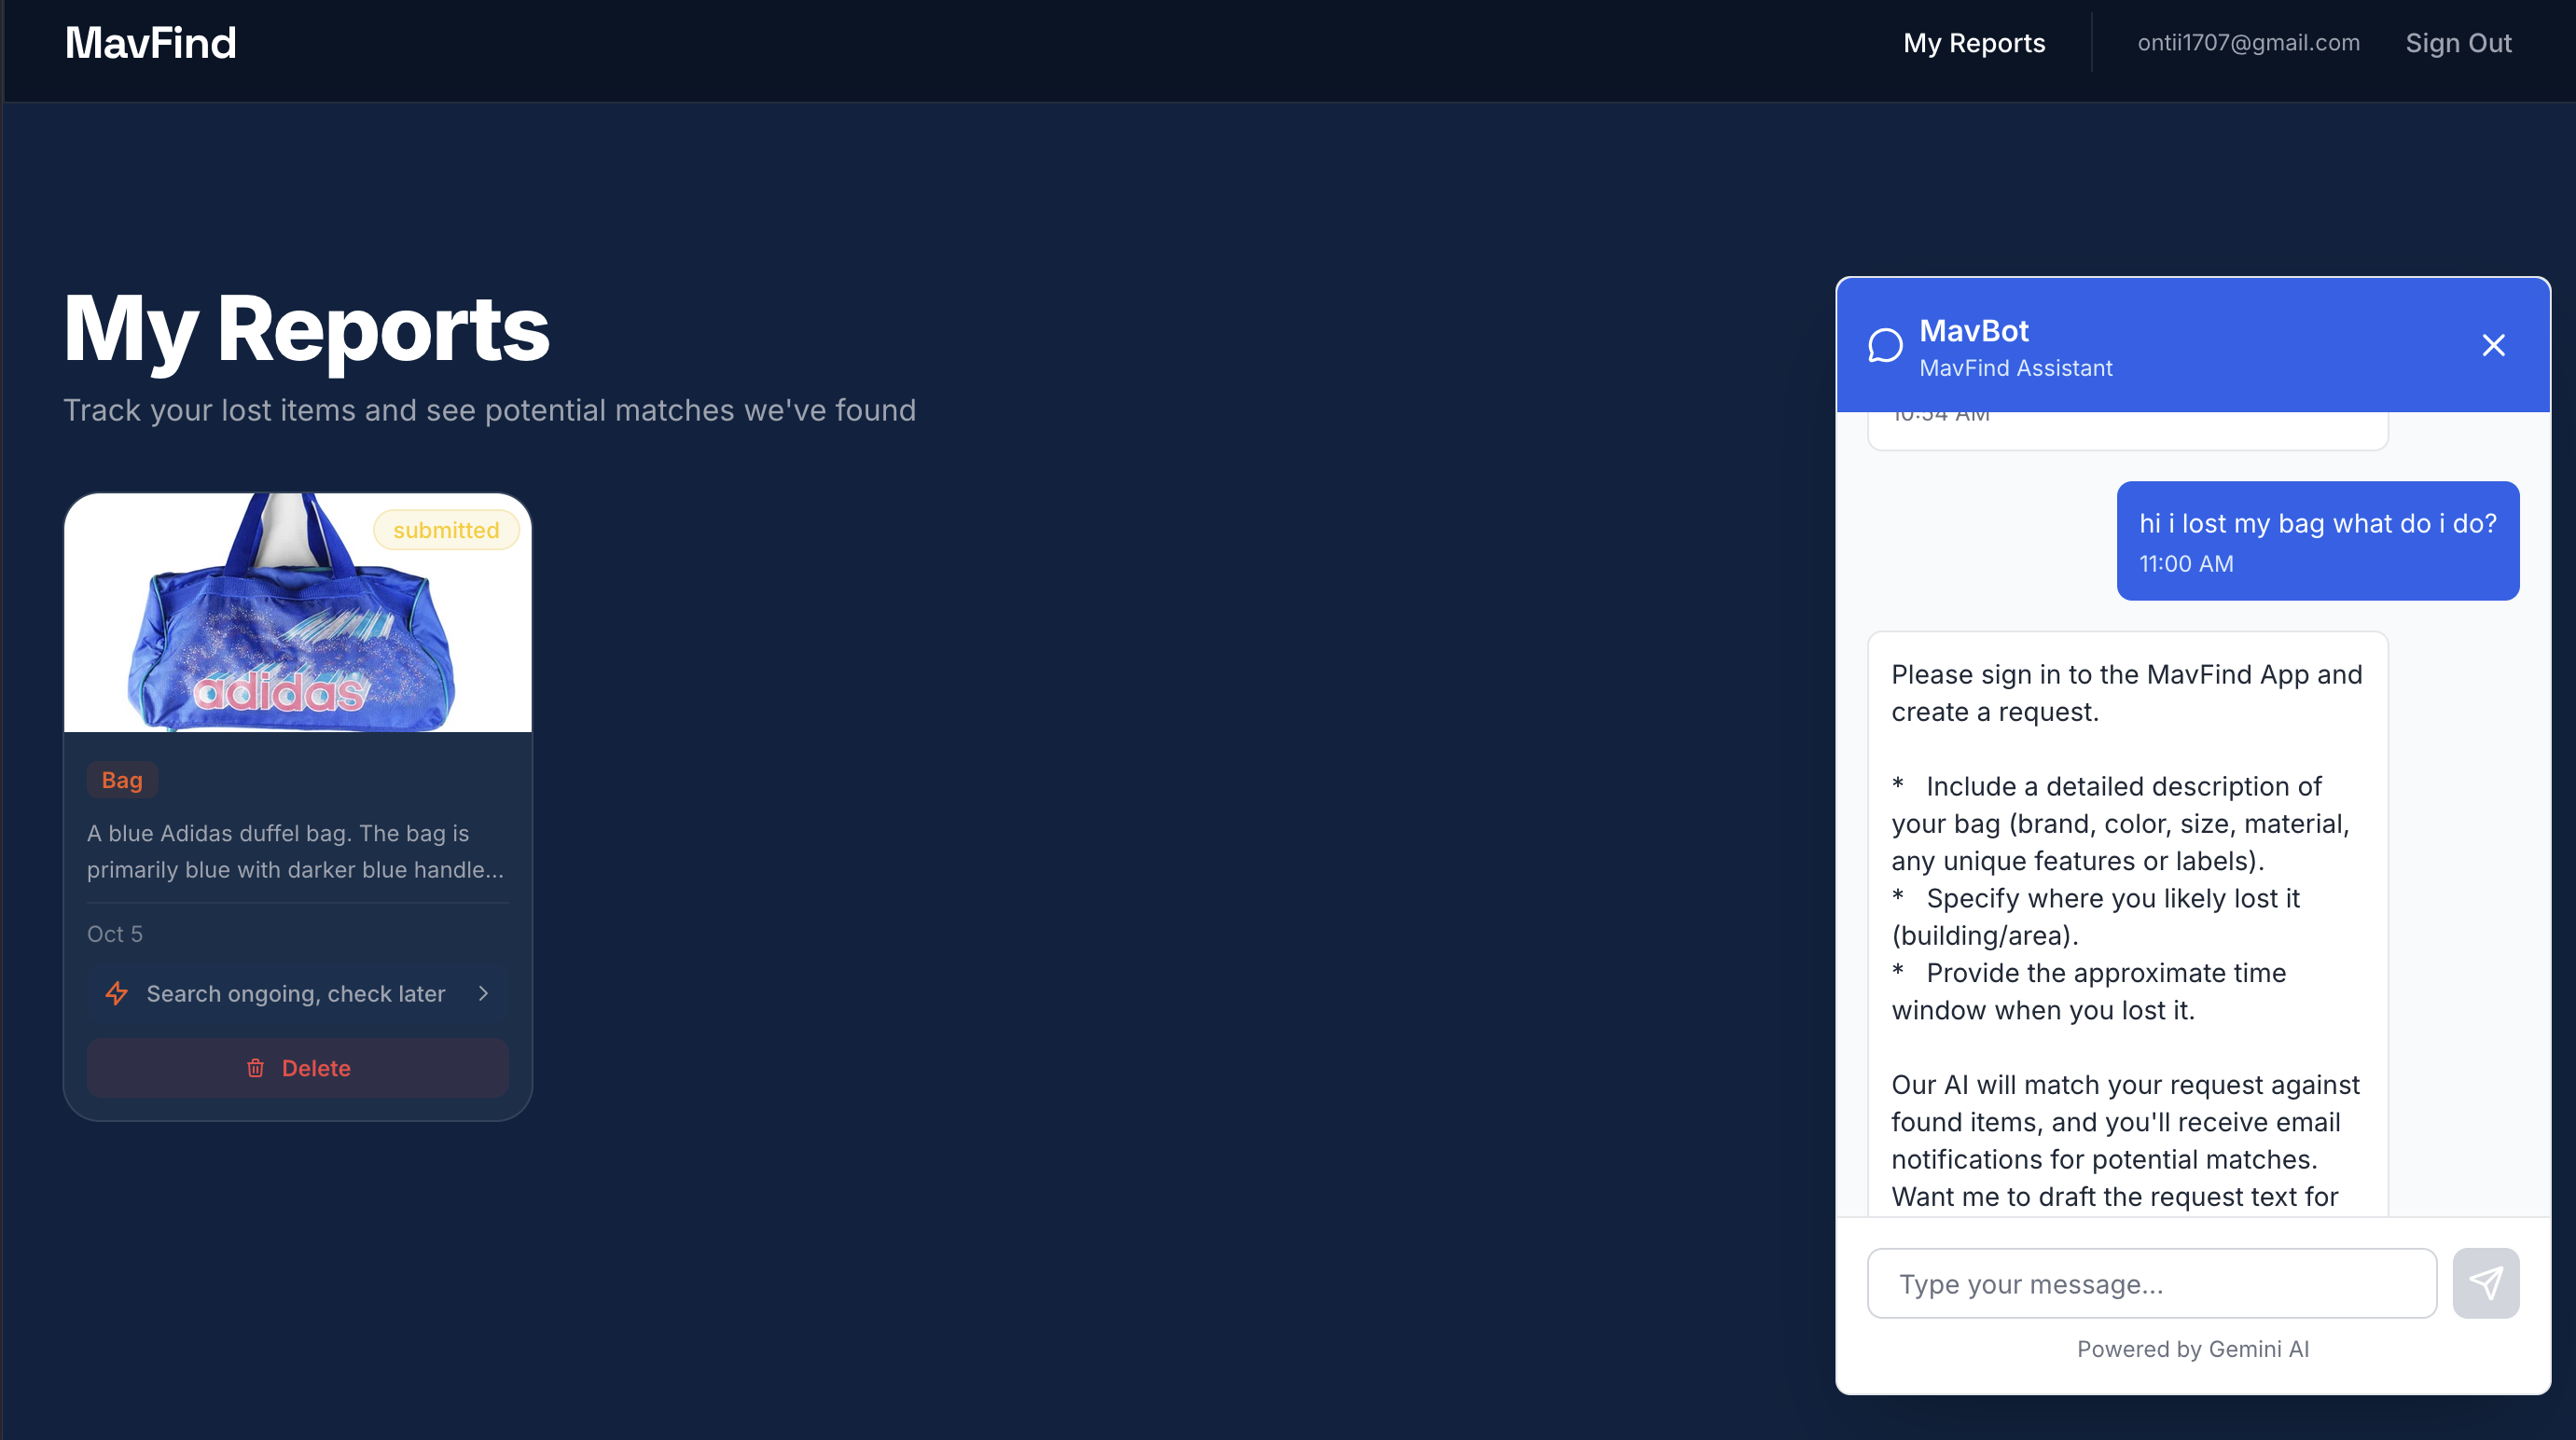Image resolution: width=2576 pixels, height=1440 pixels.
Task: Click the lightning bolt search status icon
Action: tap(117, 993)
